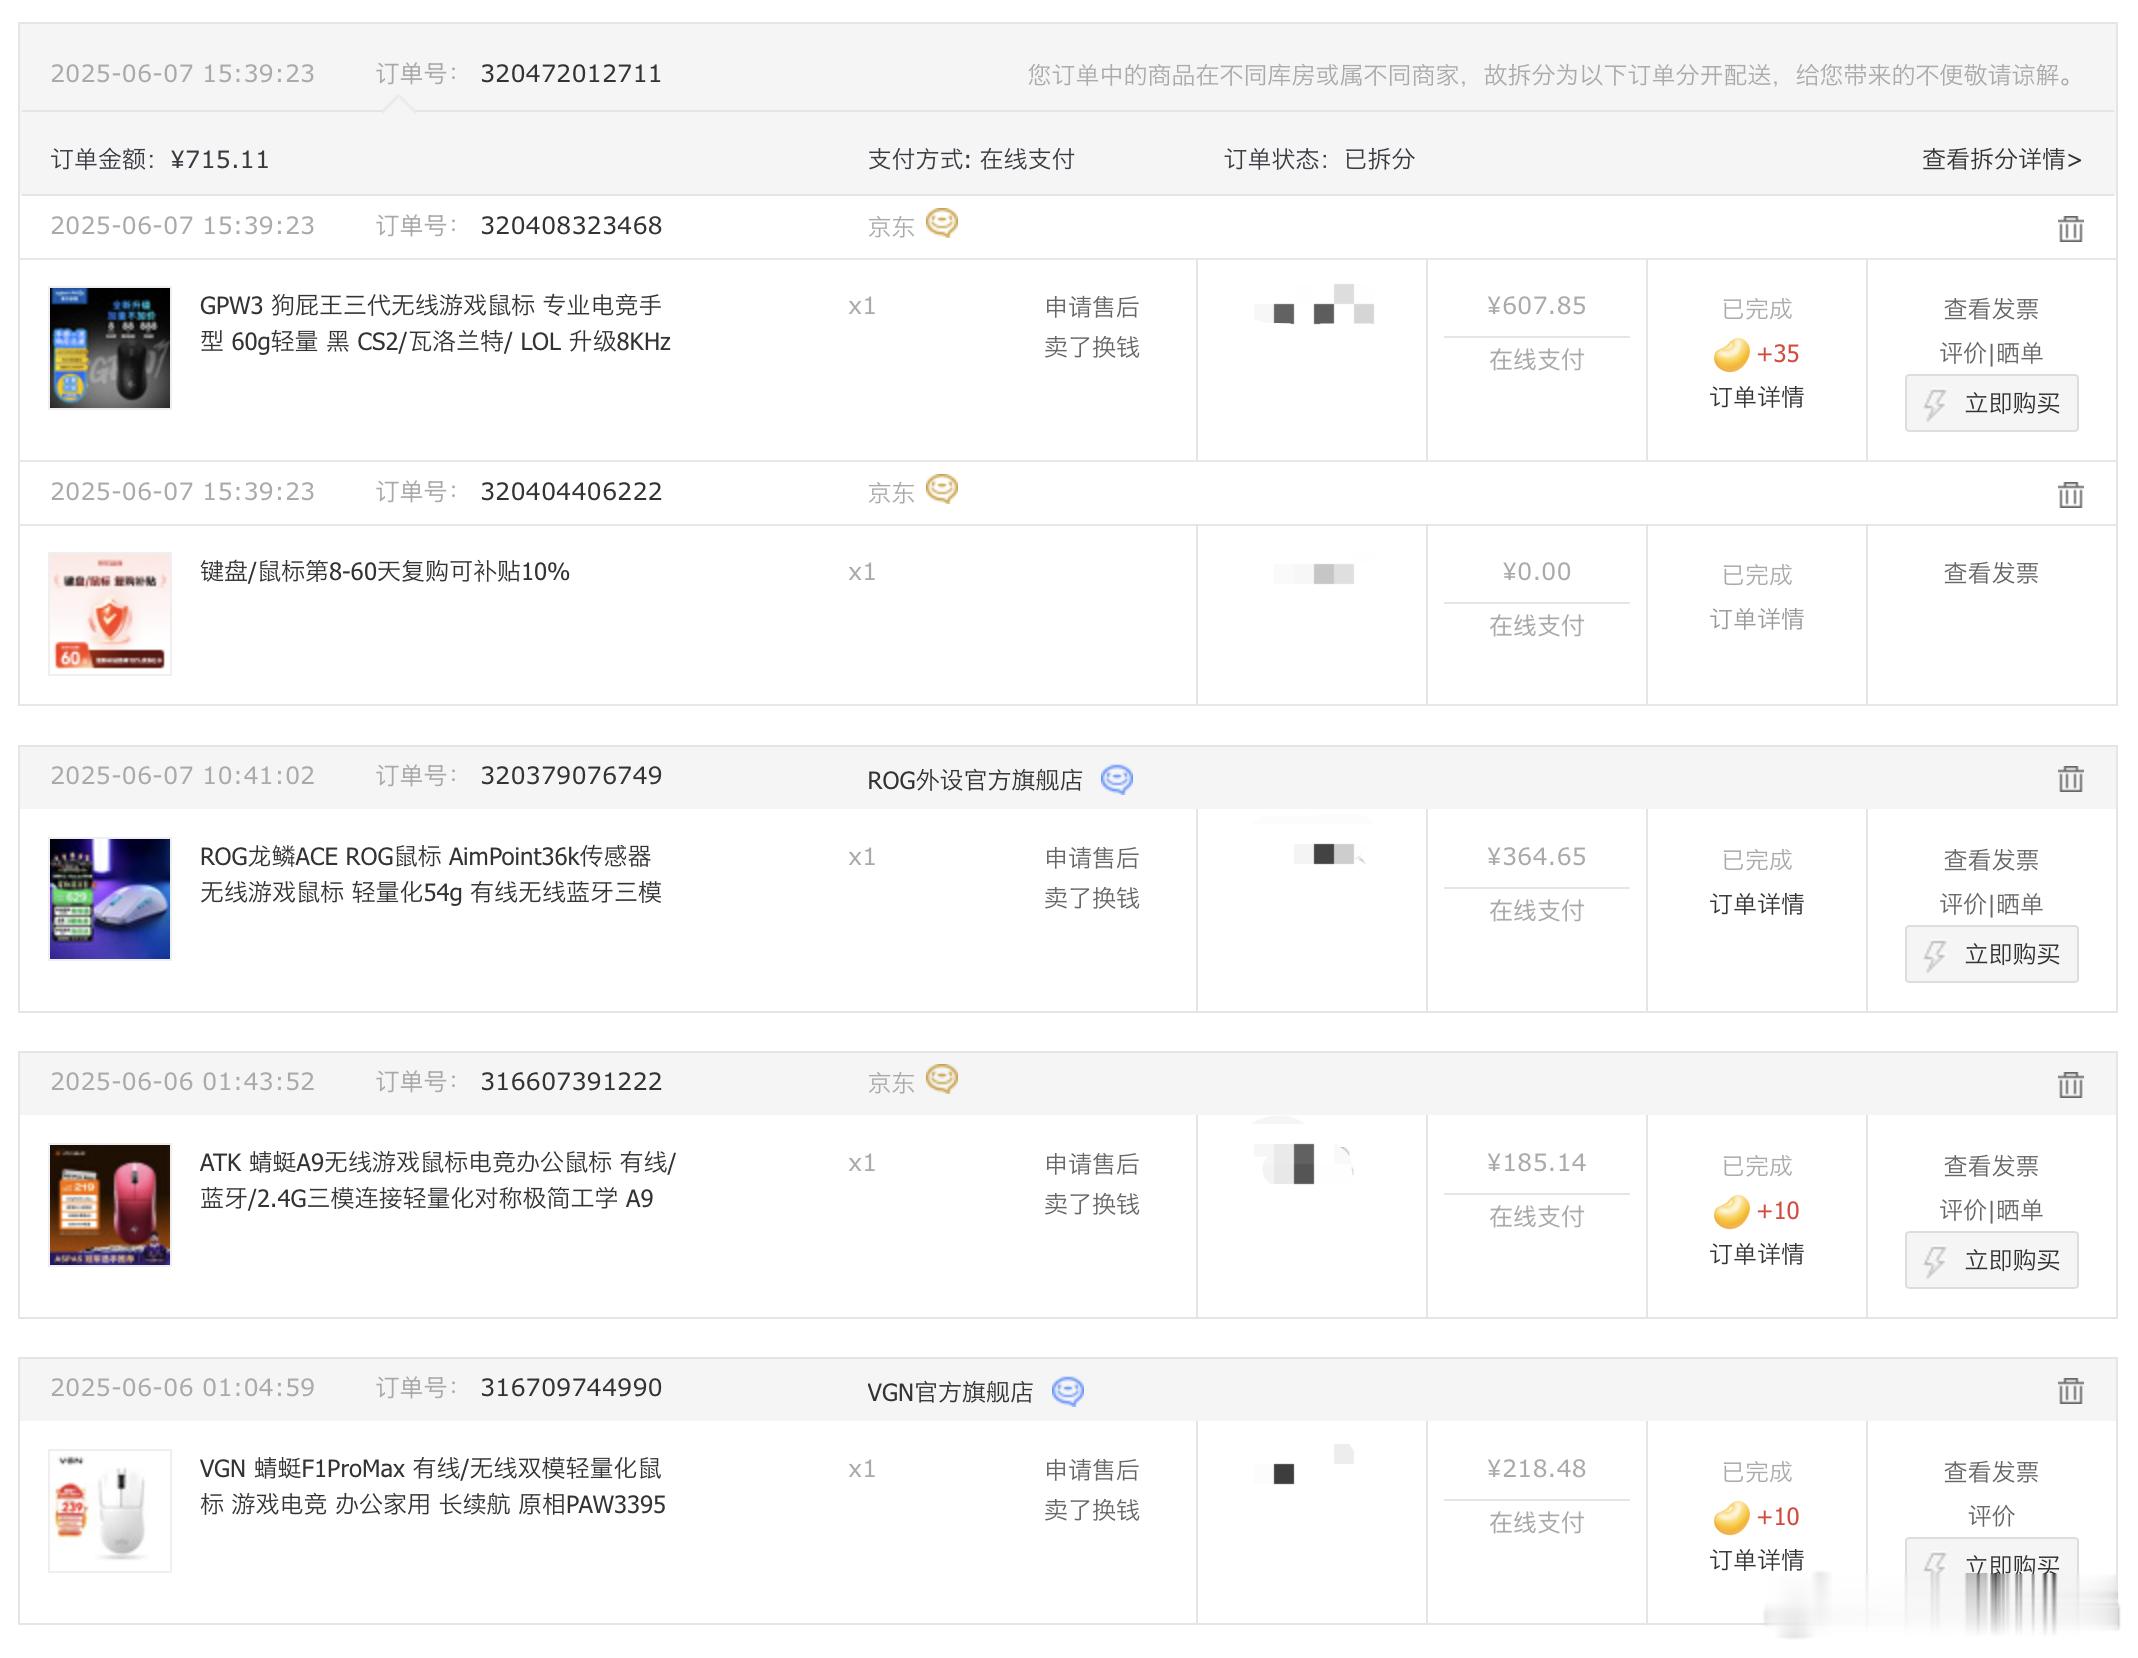Expand 查看拆分详情 split details
This screenshot has width=2138, height=1658.
(2000, 160)
